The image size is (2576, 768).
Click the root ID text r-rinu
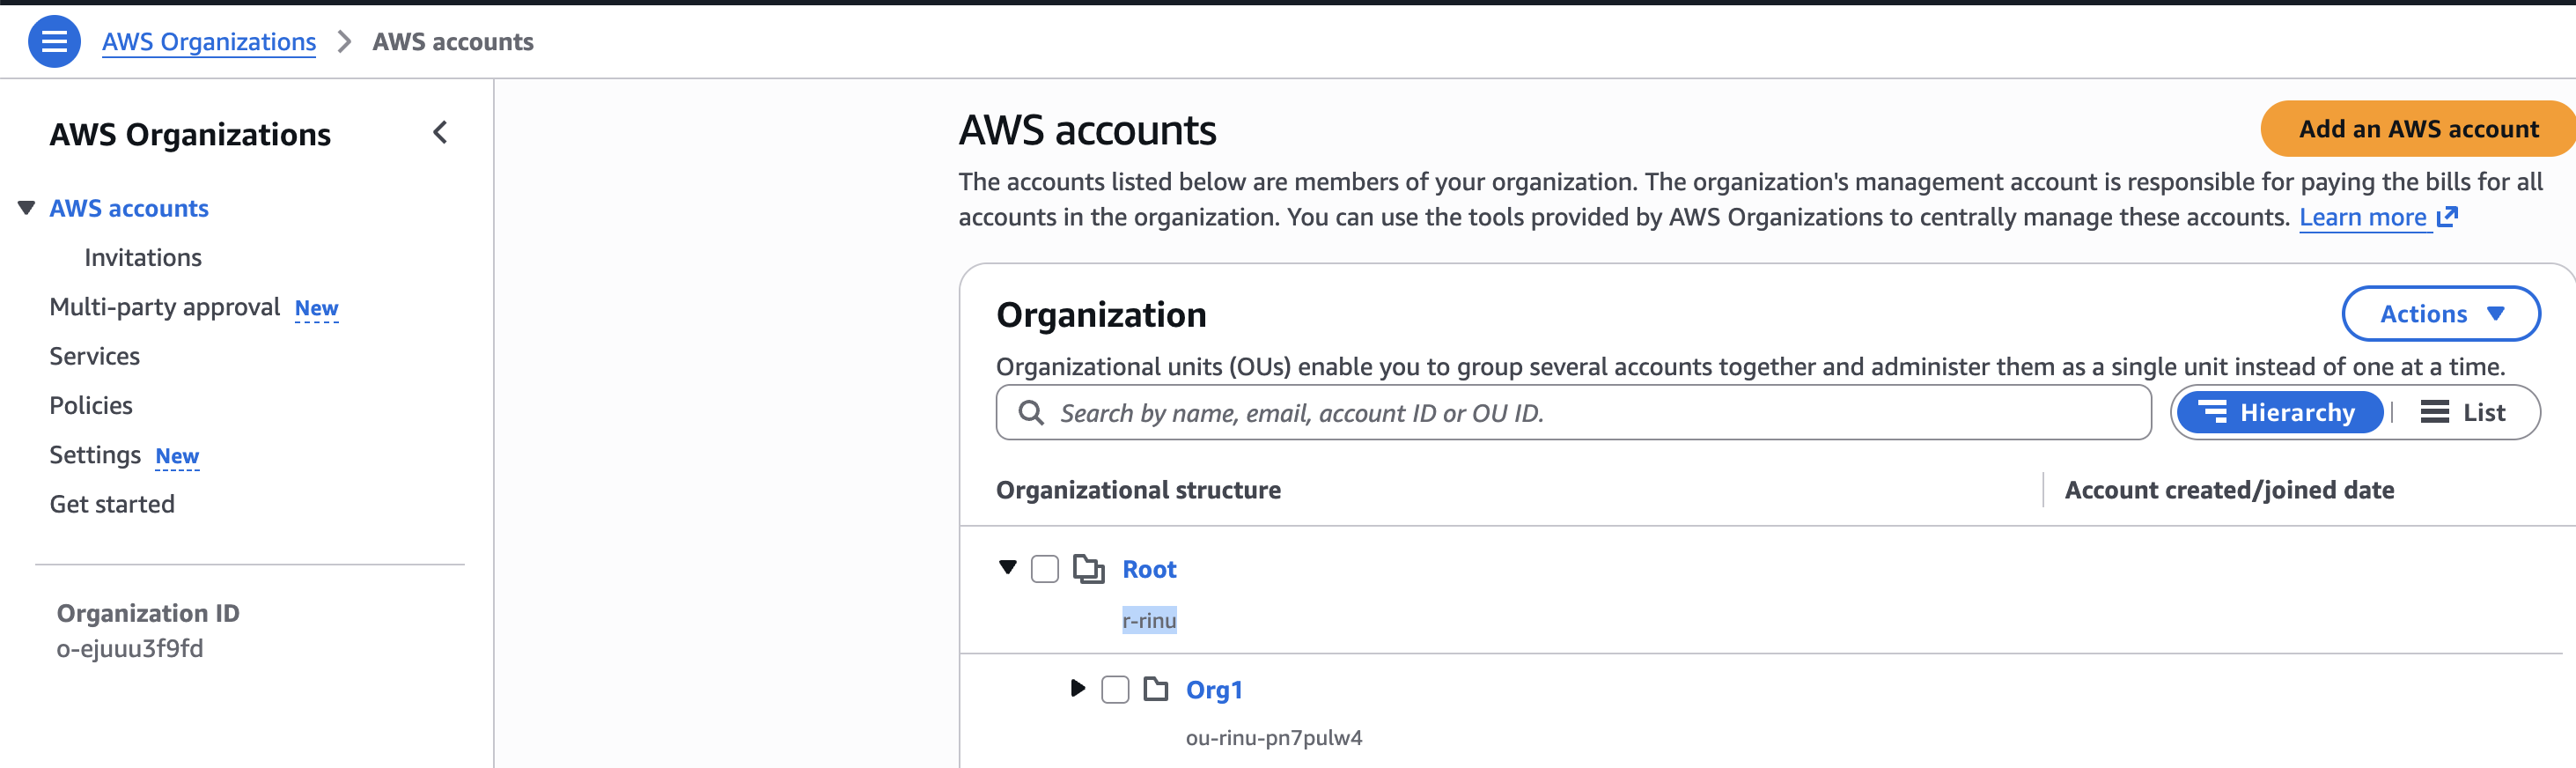(1149, 620)
